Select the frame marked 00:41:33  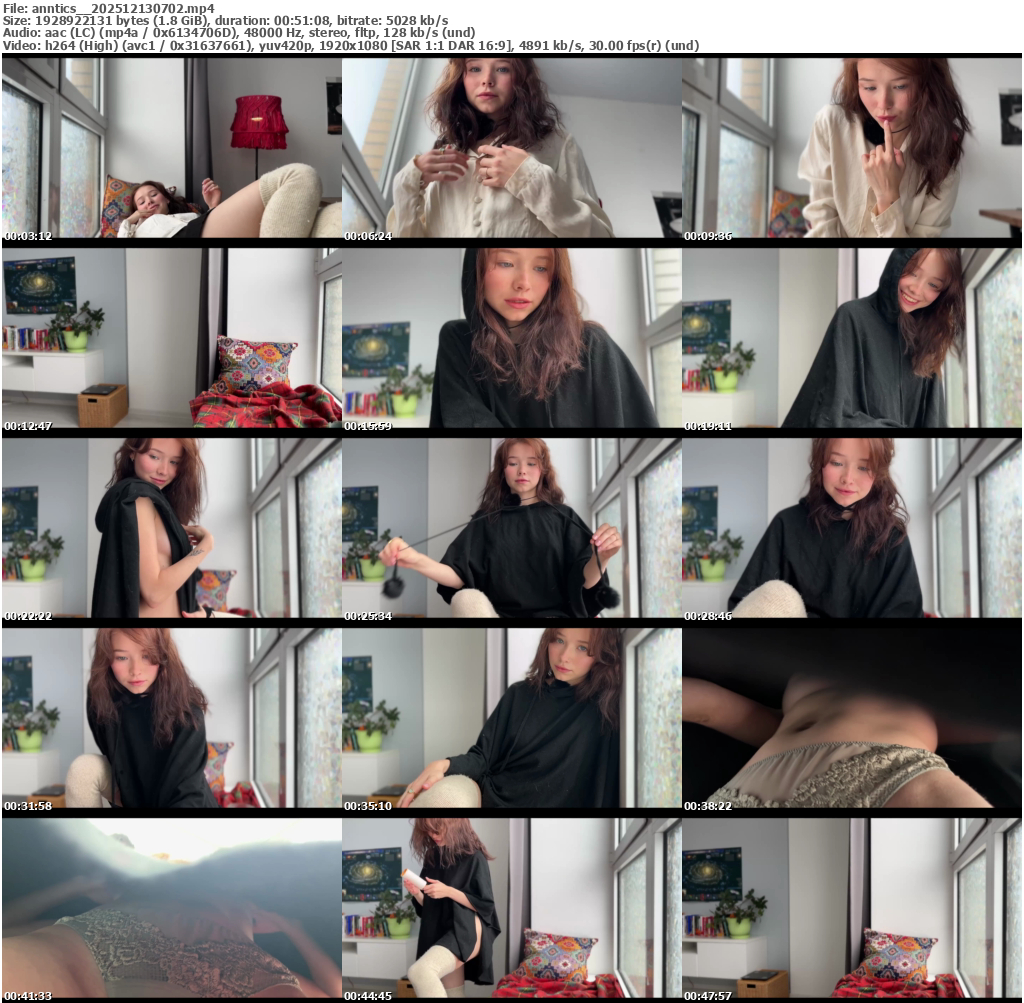point(172,908)
